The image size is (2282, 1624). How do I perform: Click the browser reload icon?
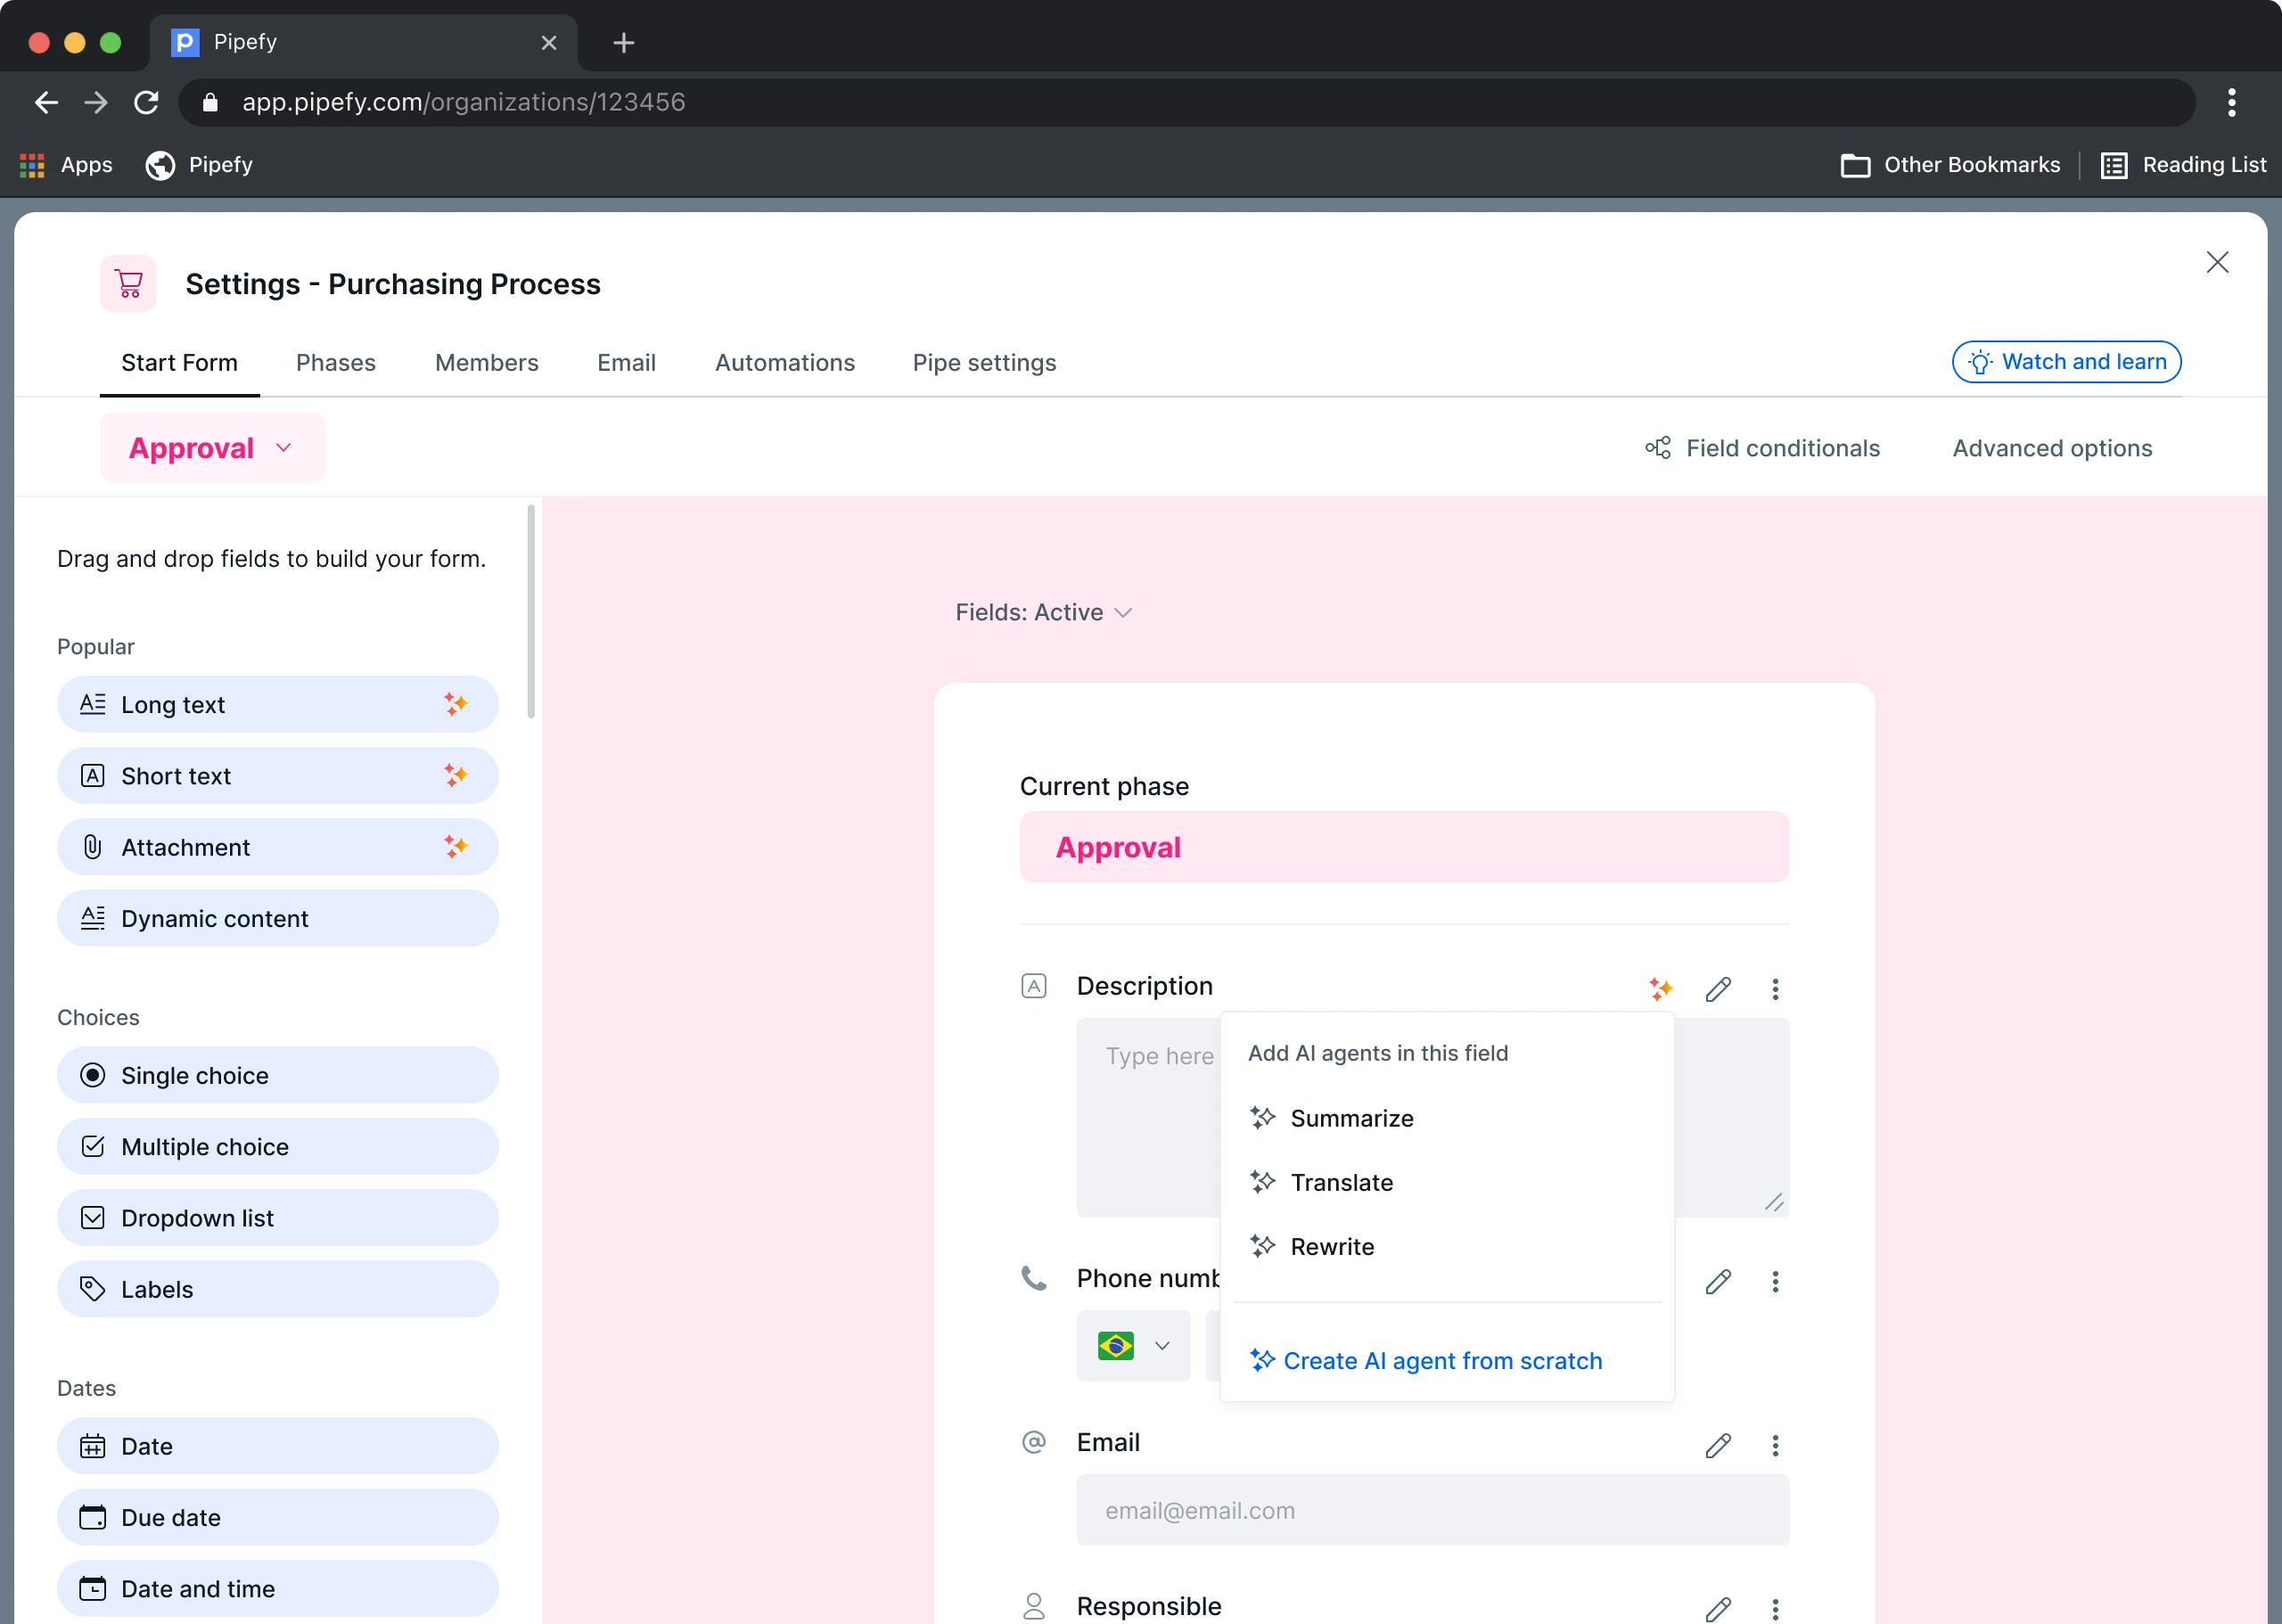coord(146,102)
